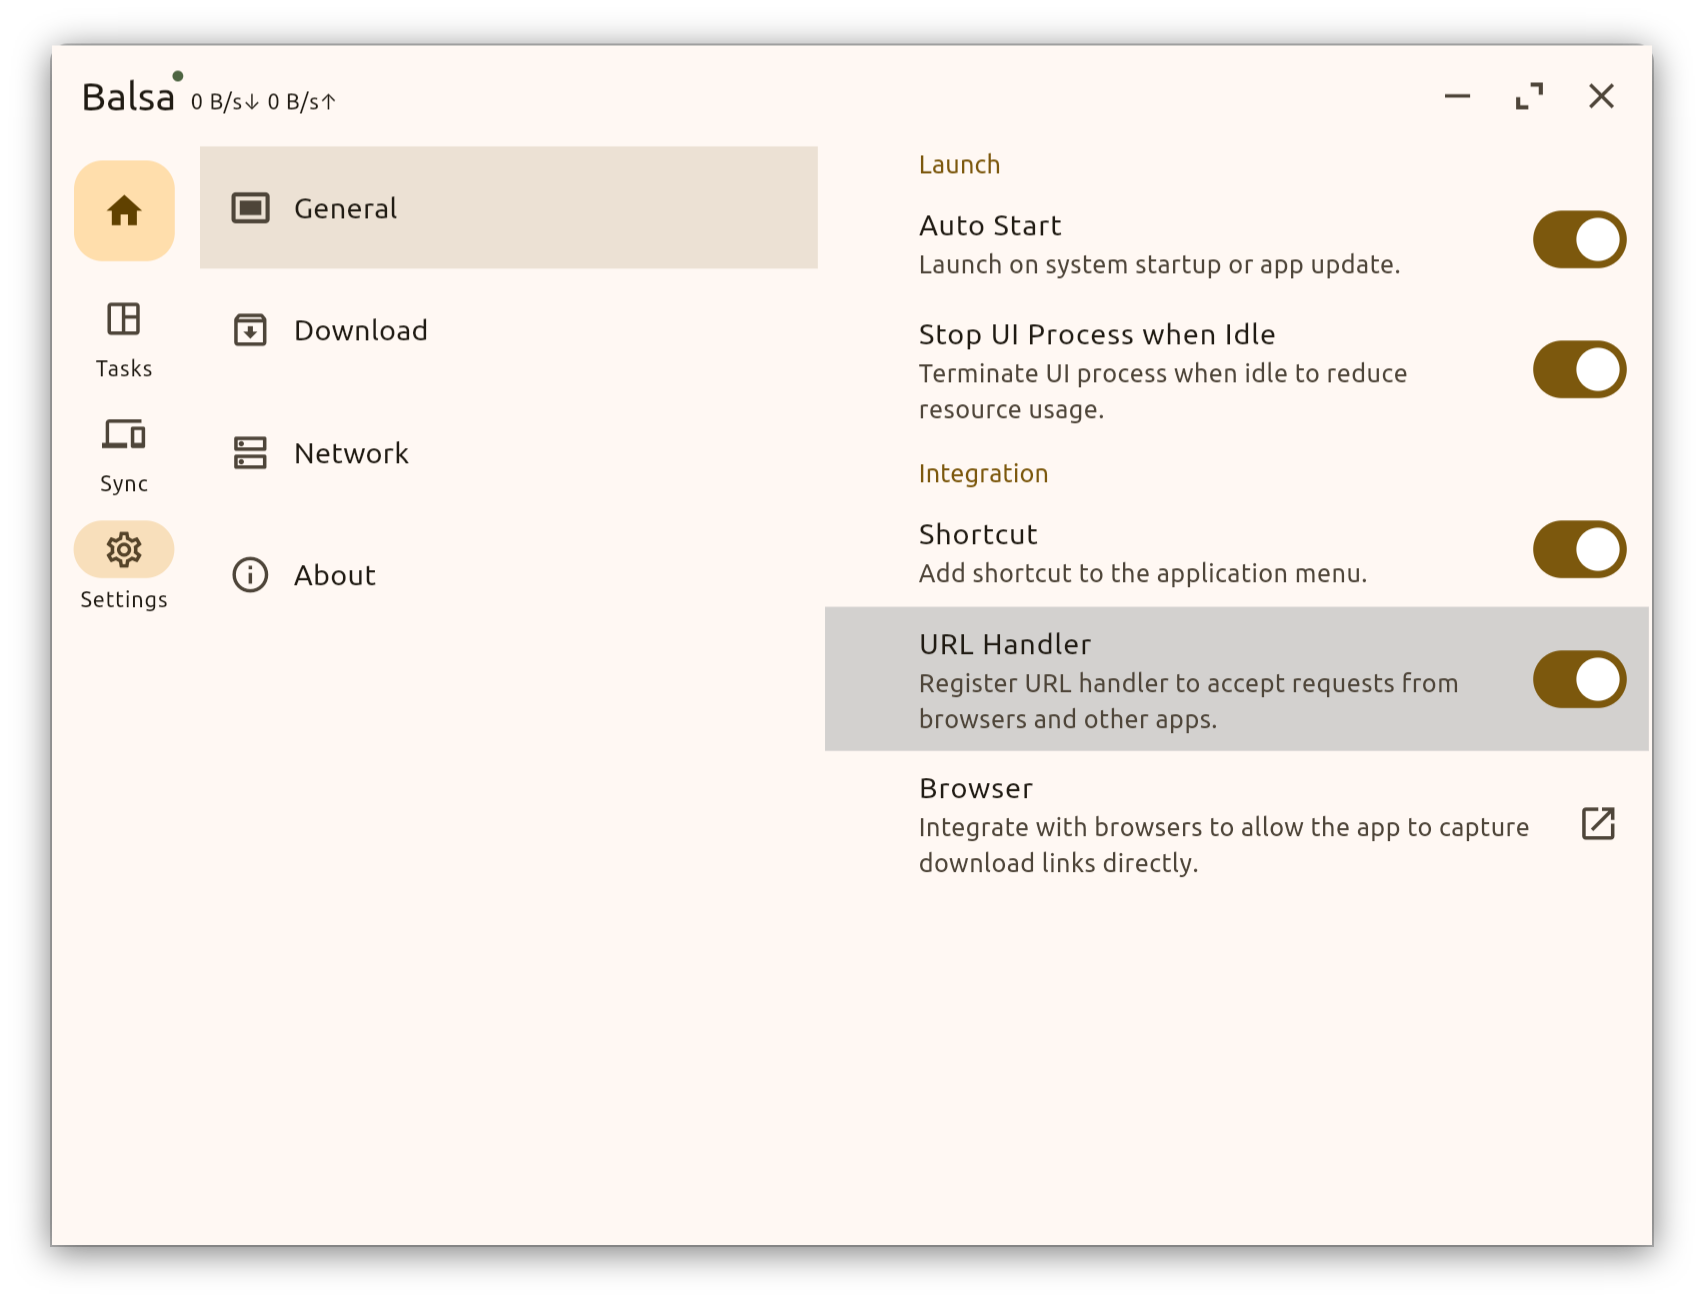Click the download speed indicator
This screenshot has width=1704, height=1304.
pos(222,101)
